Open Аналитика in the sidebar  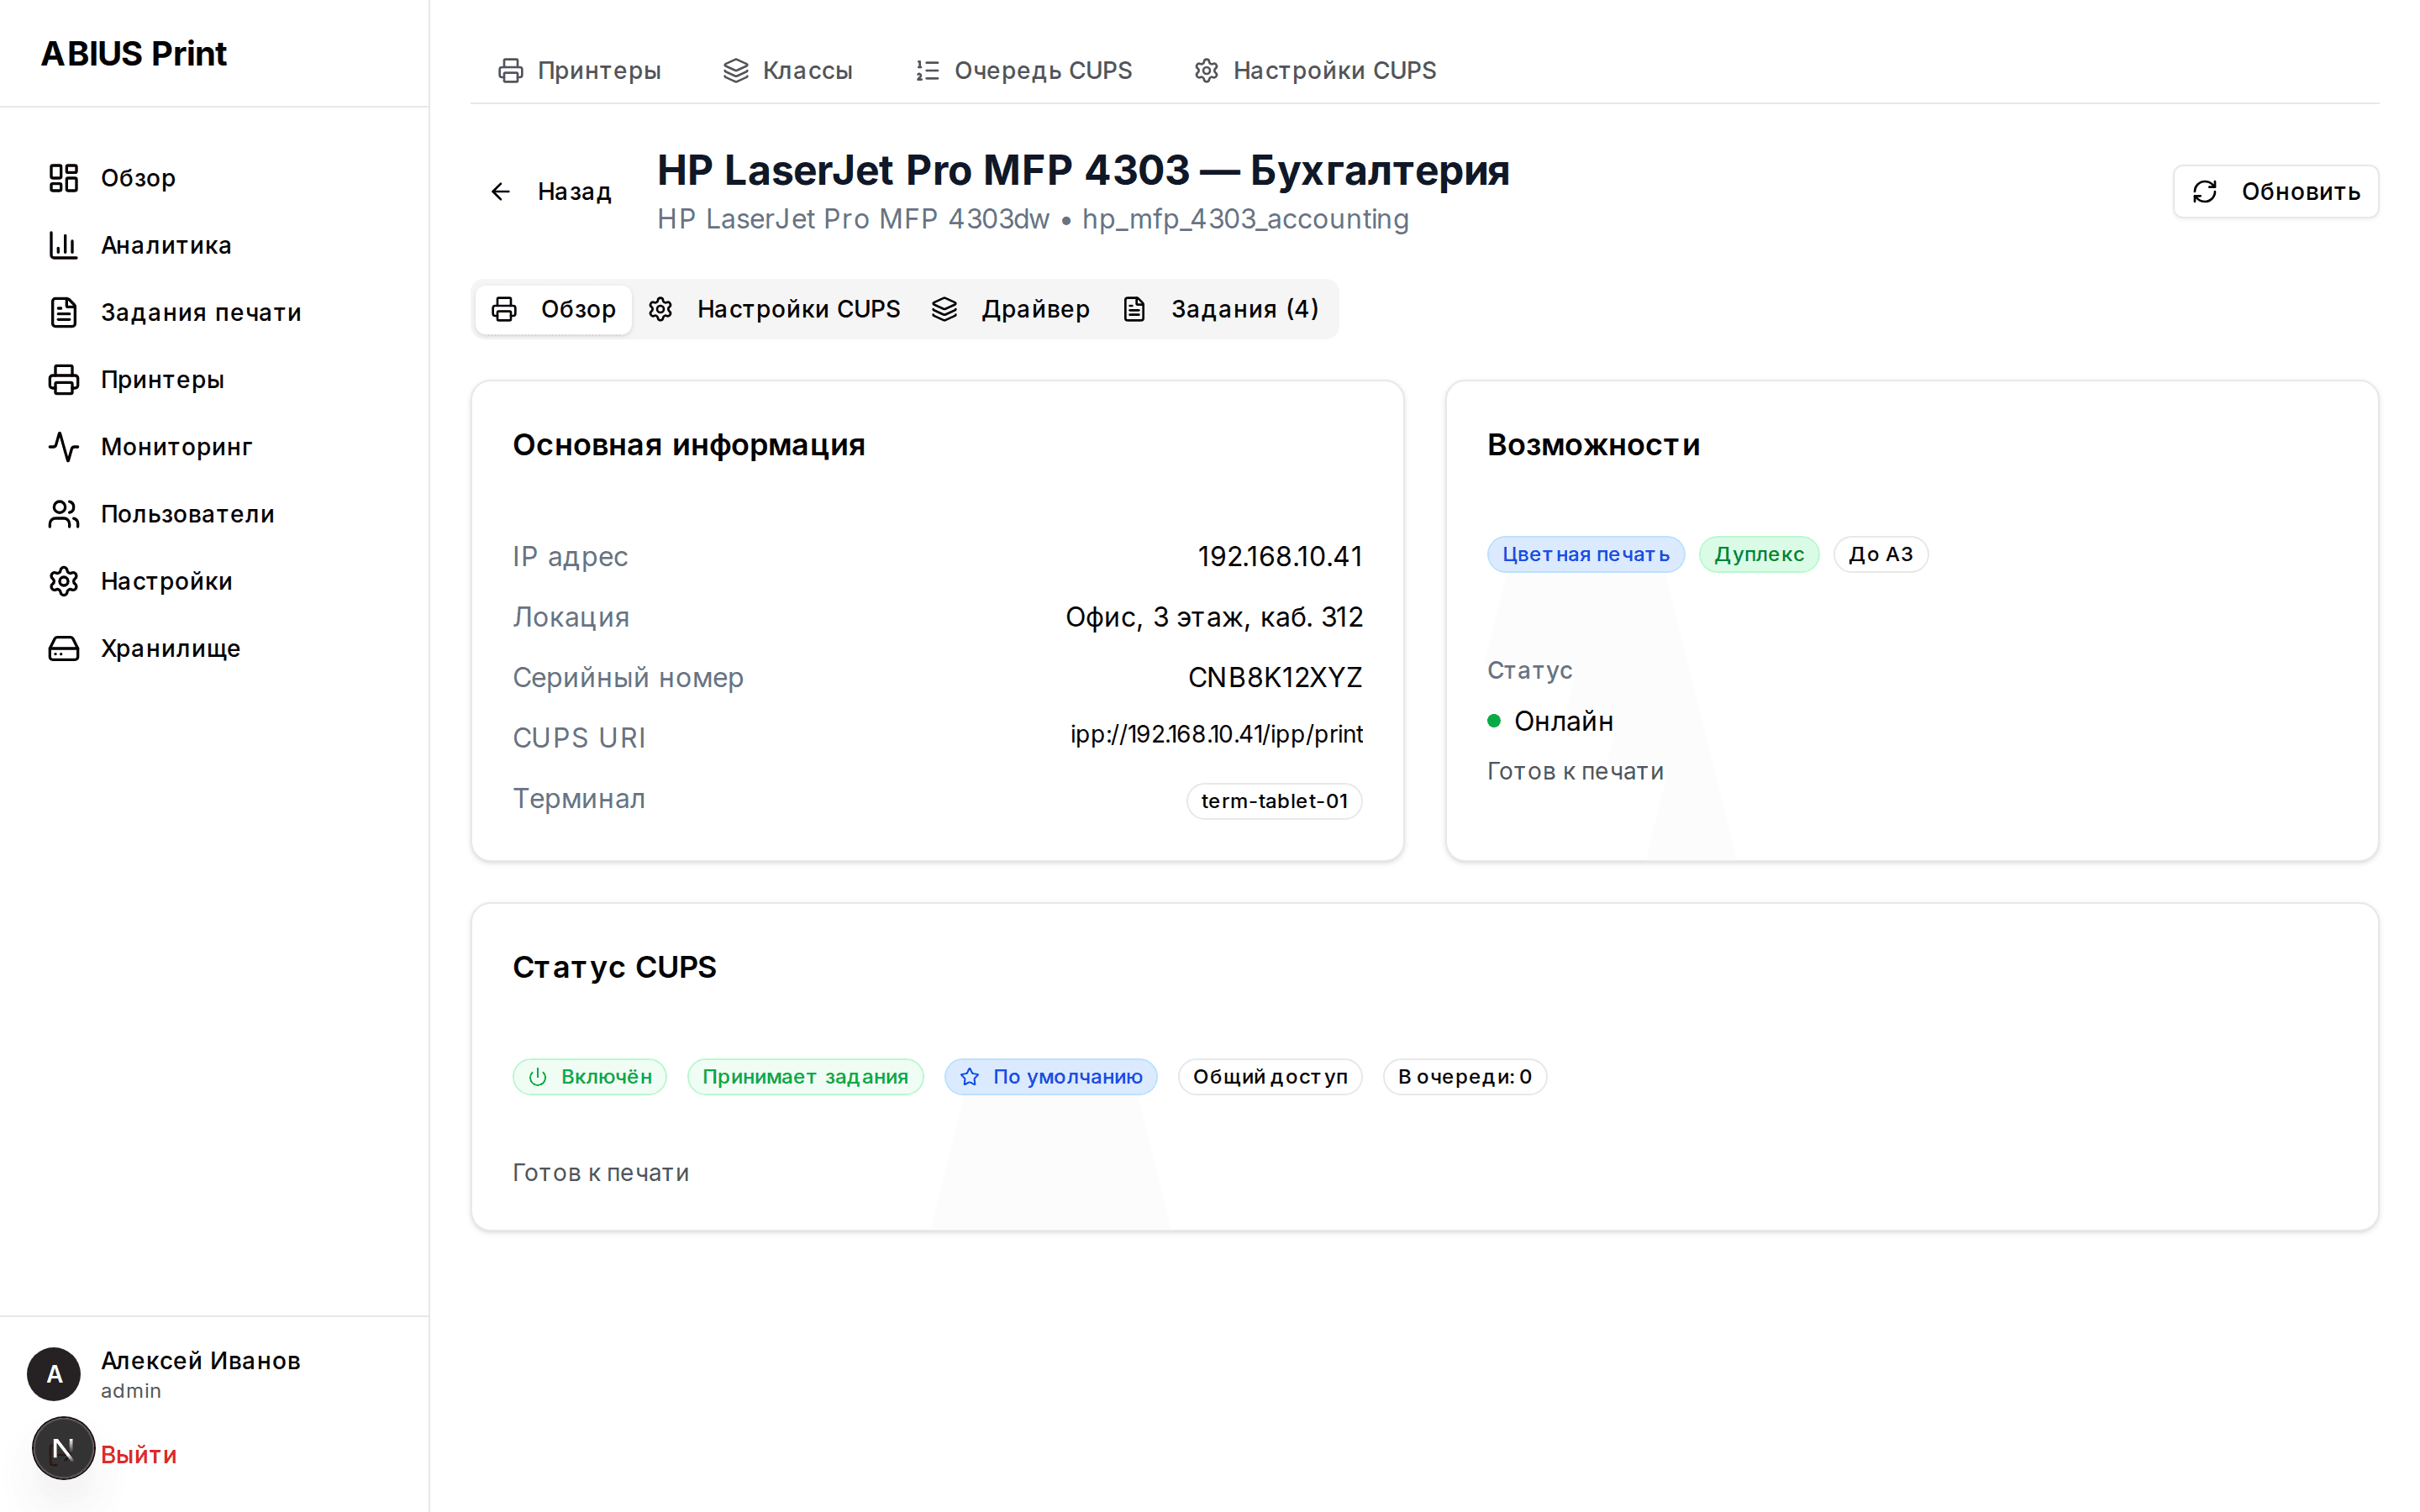click(x=214, y=245)
